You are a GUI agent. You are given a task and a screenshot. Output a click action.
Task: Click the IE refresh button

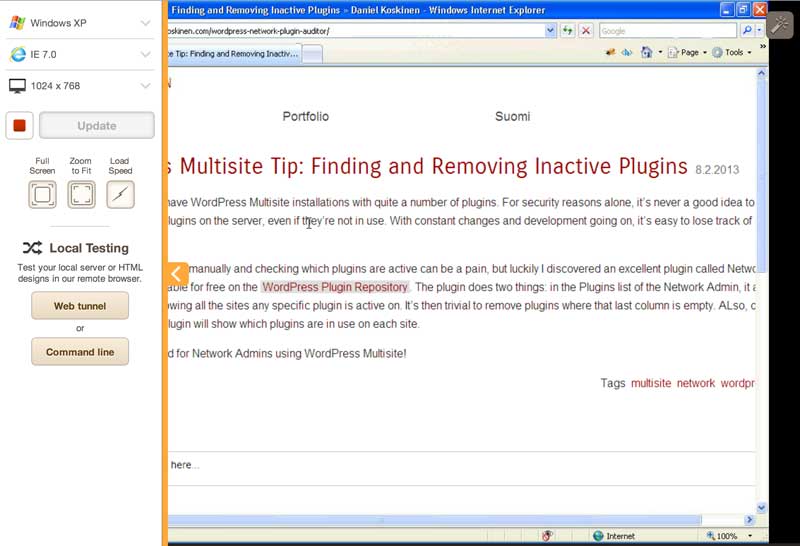[x=568, y=31]
